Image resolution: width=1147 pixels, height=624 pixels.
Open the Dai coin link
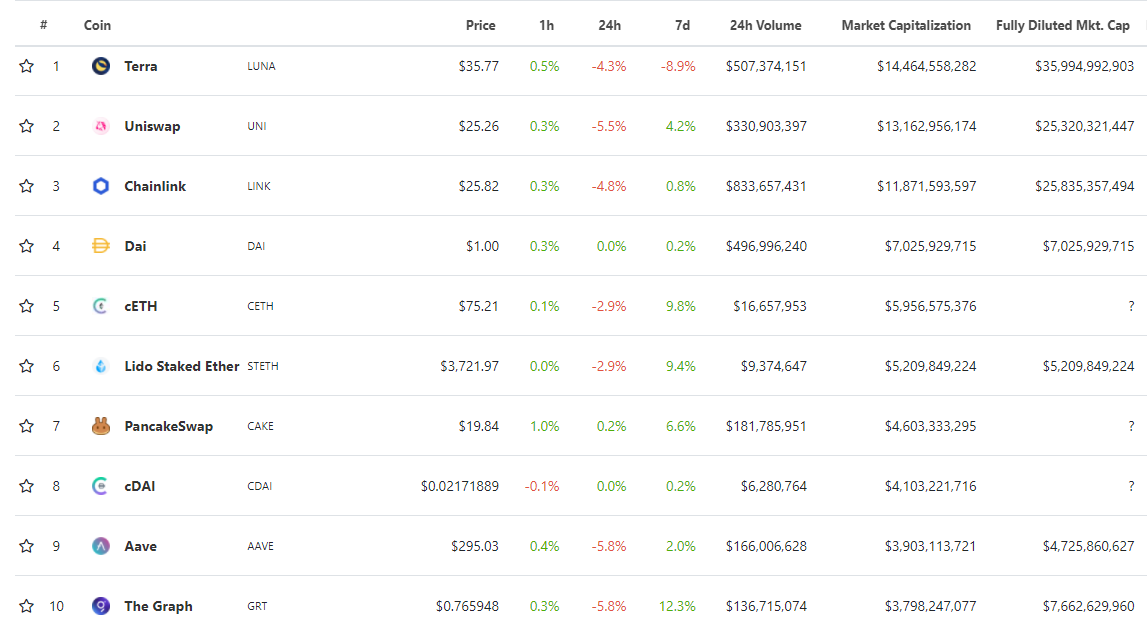click(x=135, y=246)
